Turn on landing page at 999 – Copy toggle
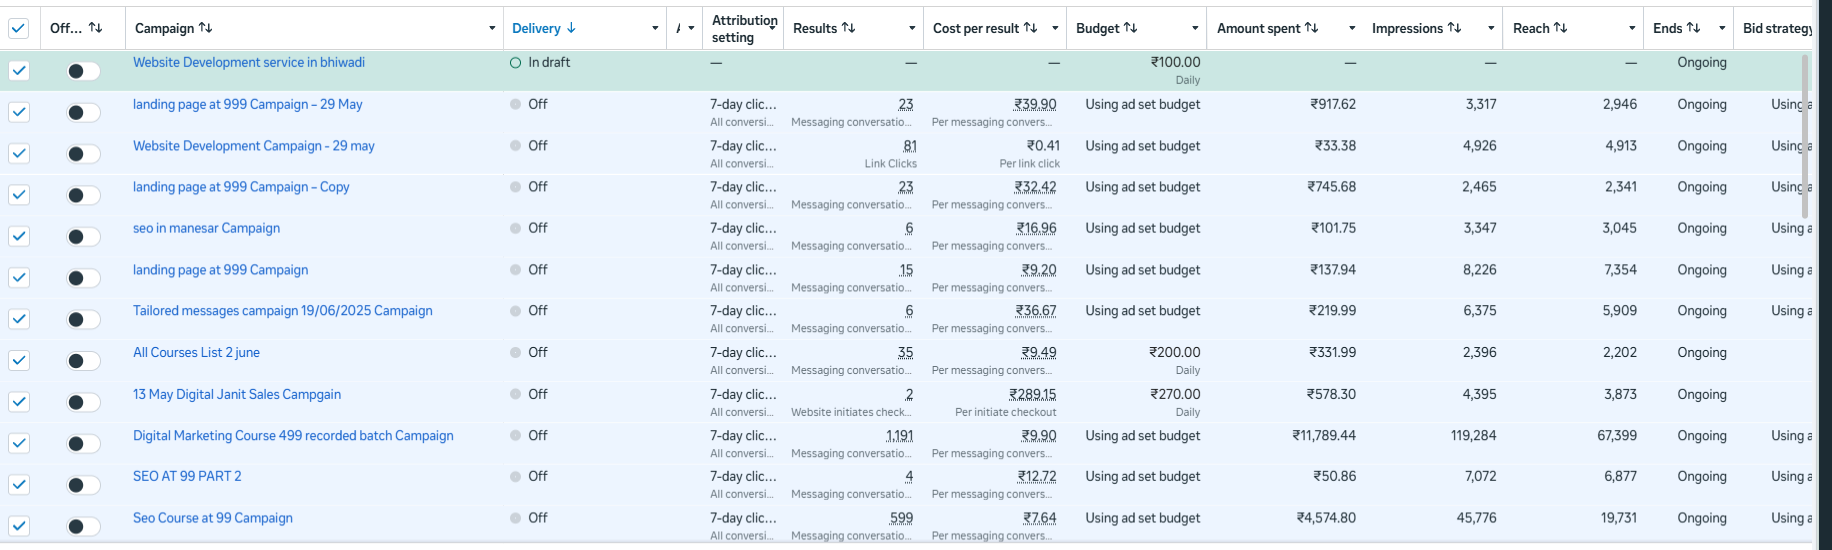 click(83, 195)
